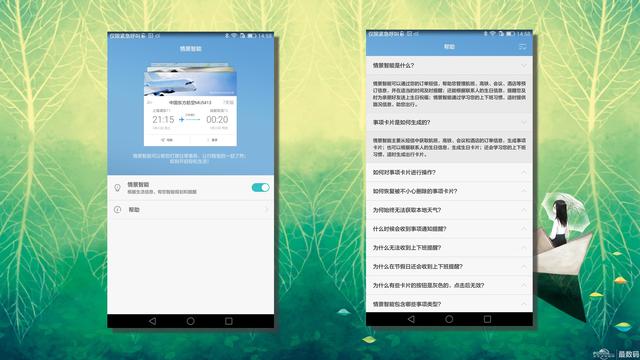Tap the right action button on flight card
This screenshot has height=360, width=640.
tap(213, 140)
